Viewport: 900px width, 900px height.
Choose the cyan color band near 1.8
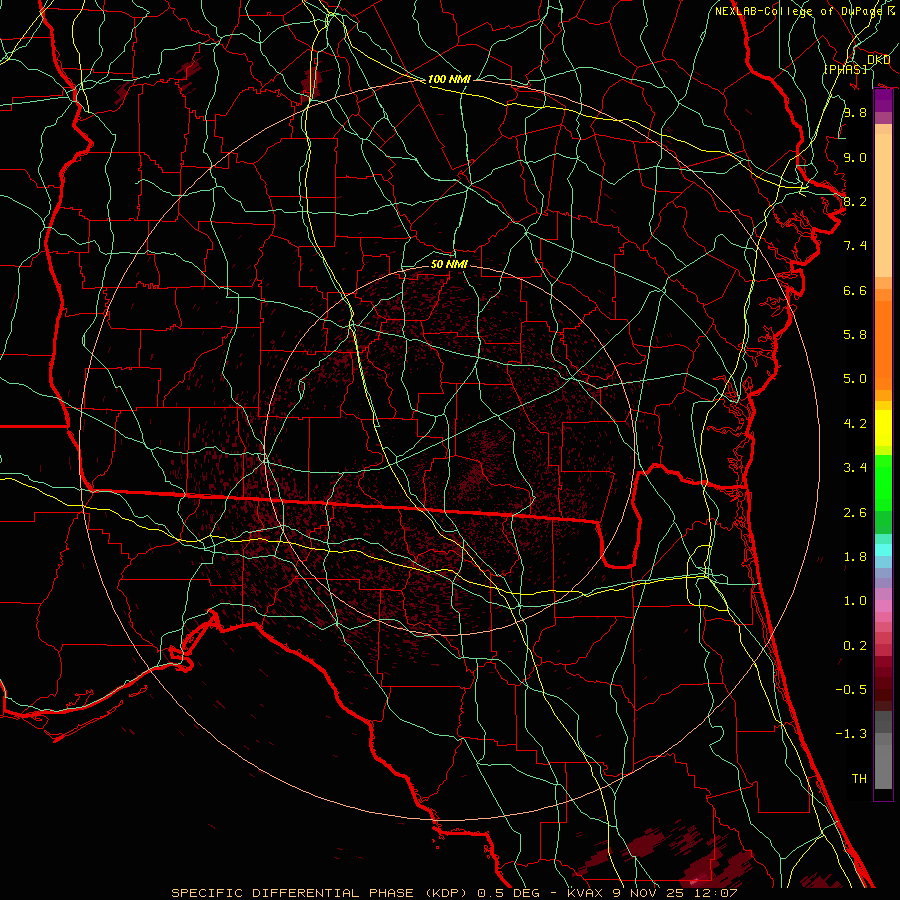point(883,548)
